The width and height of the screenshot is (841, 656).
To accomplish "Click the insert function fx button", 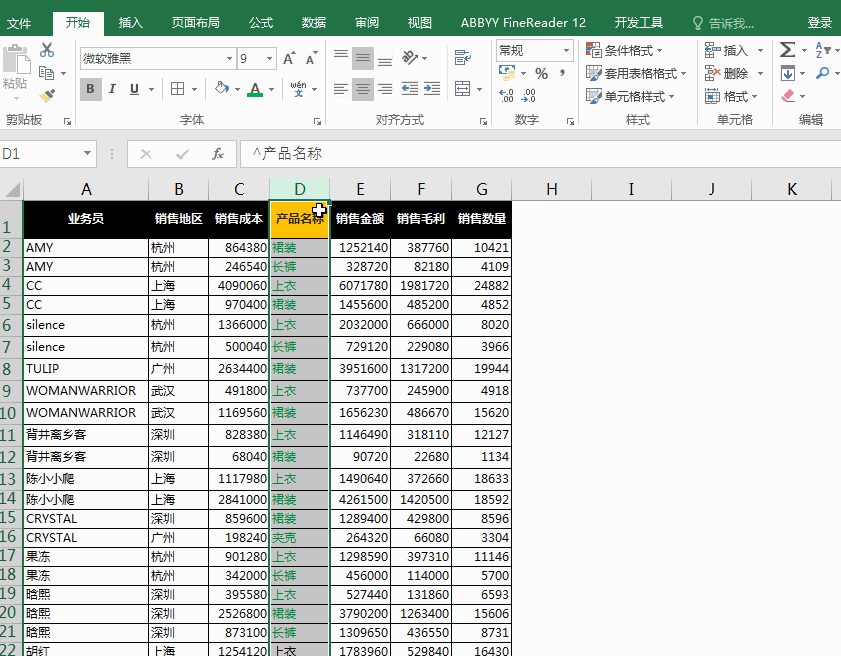I will coord(218,154).
